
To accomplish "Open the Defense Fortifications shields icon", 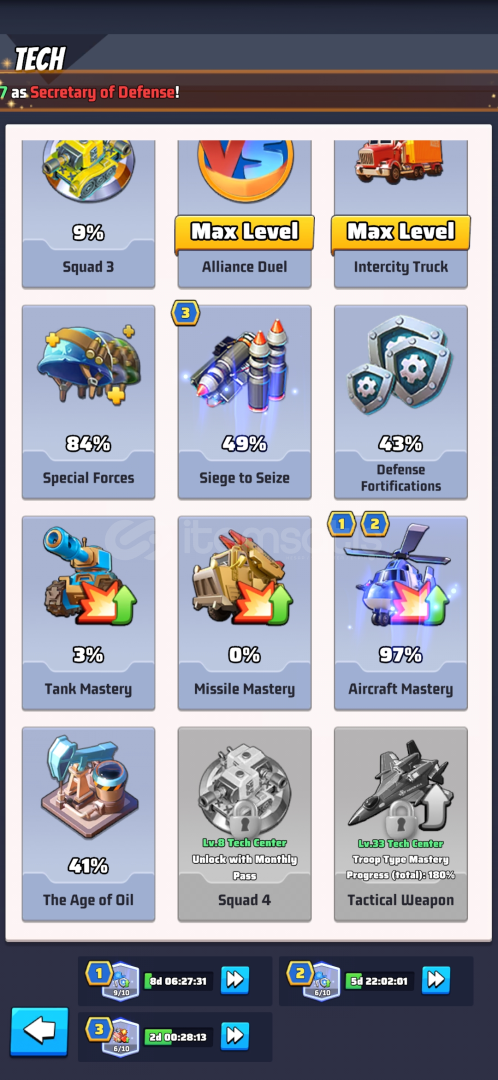I will tap(400, 365).
